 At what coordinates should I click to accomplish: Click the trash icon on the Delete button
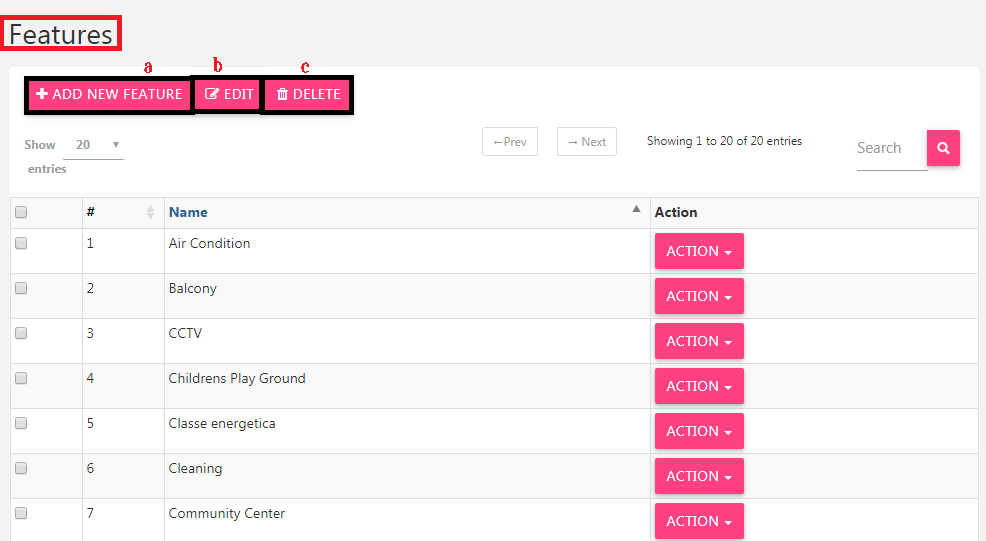(x=282, y=94)
